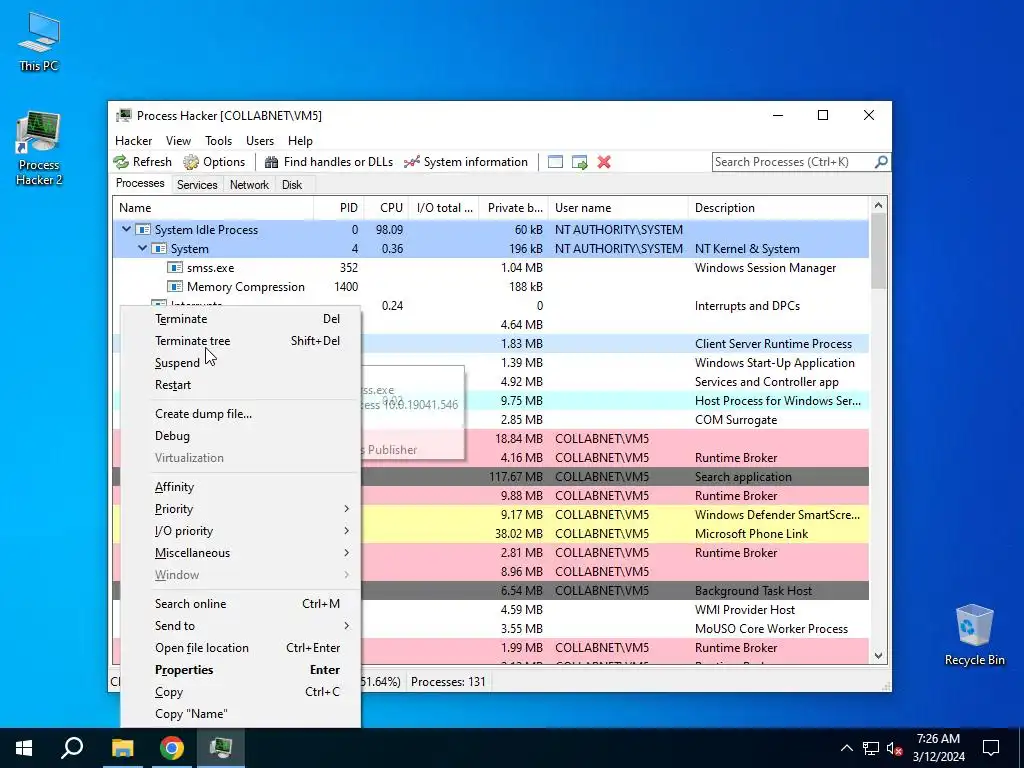Viewport: 1024px width, 768px height.
Task: Click the taskbar search icon
Action: (x=72, y=748)
